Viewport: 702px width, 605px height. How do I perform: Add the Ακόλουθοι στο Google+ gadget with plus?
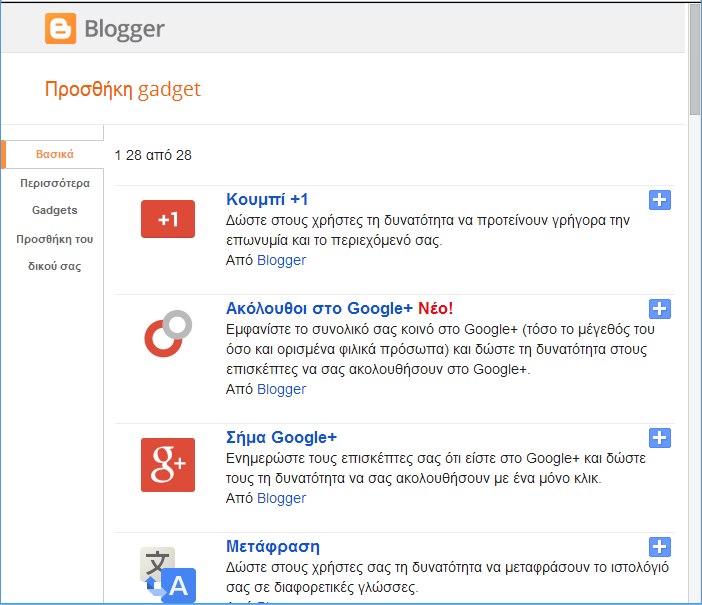coord(660,309)
